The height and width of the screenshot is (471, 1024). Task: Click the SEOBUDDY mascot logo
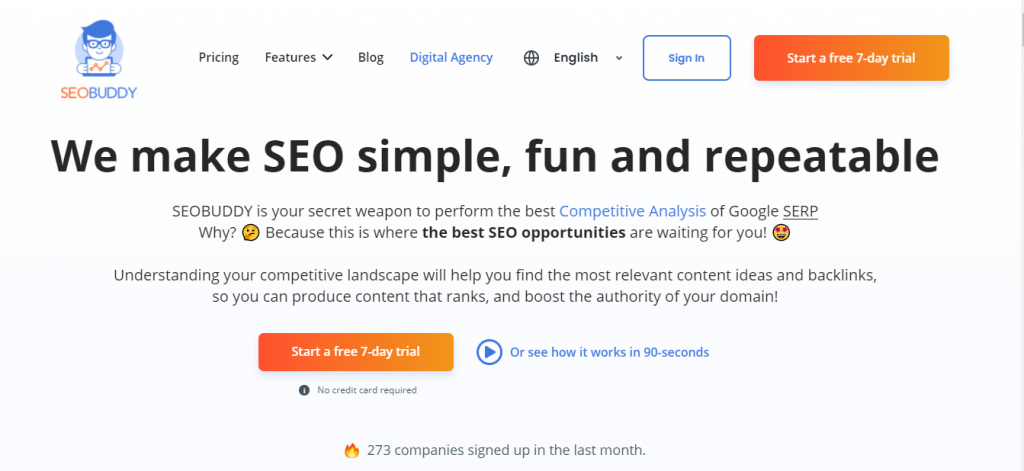coord(99,47)
